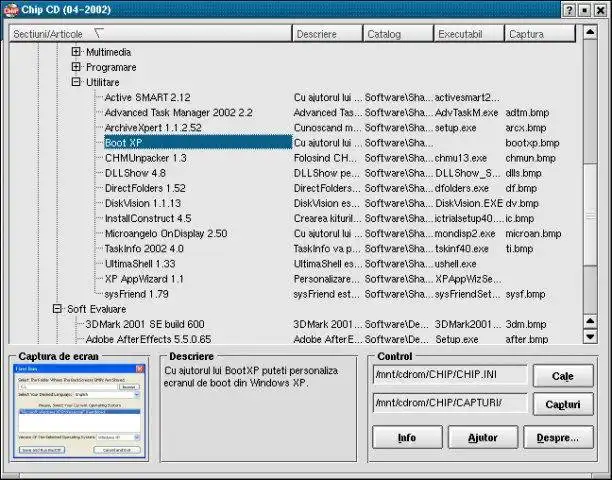This screenshot has height=480, width=612.
Task: Click the mondisp2.exe executable cell
Action: tap(465, 234)
